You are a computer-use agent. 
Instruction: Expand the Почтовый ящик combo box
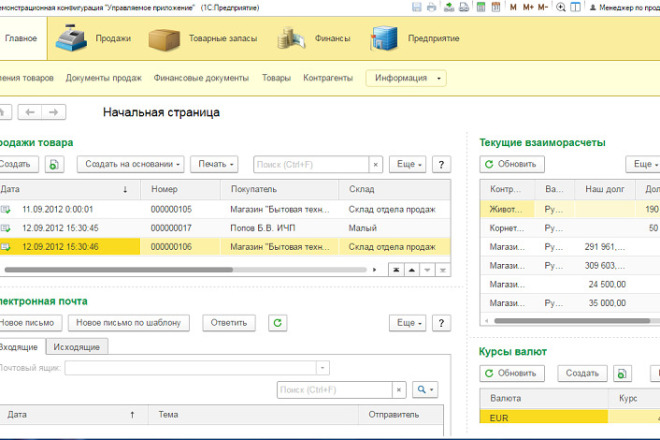[x=322, y=368]
